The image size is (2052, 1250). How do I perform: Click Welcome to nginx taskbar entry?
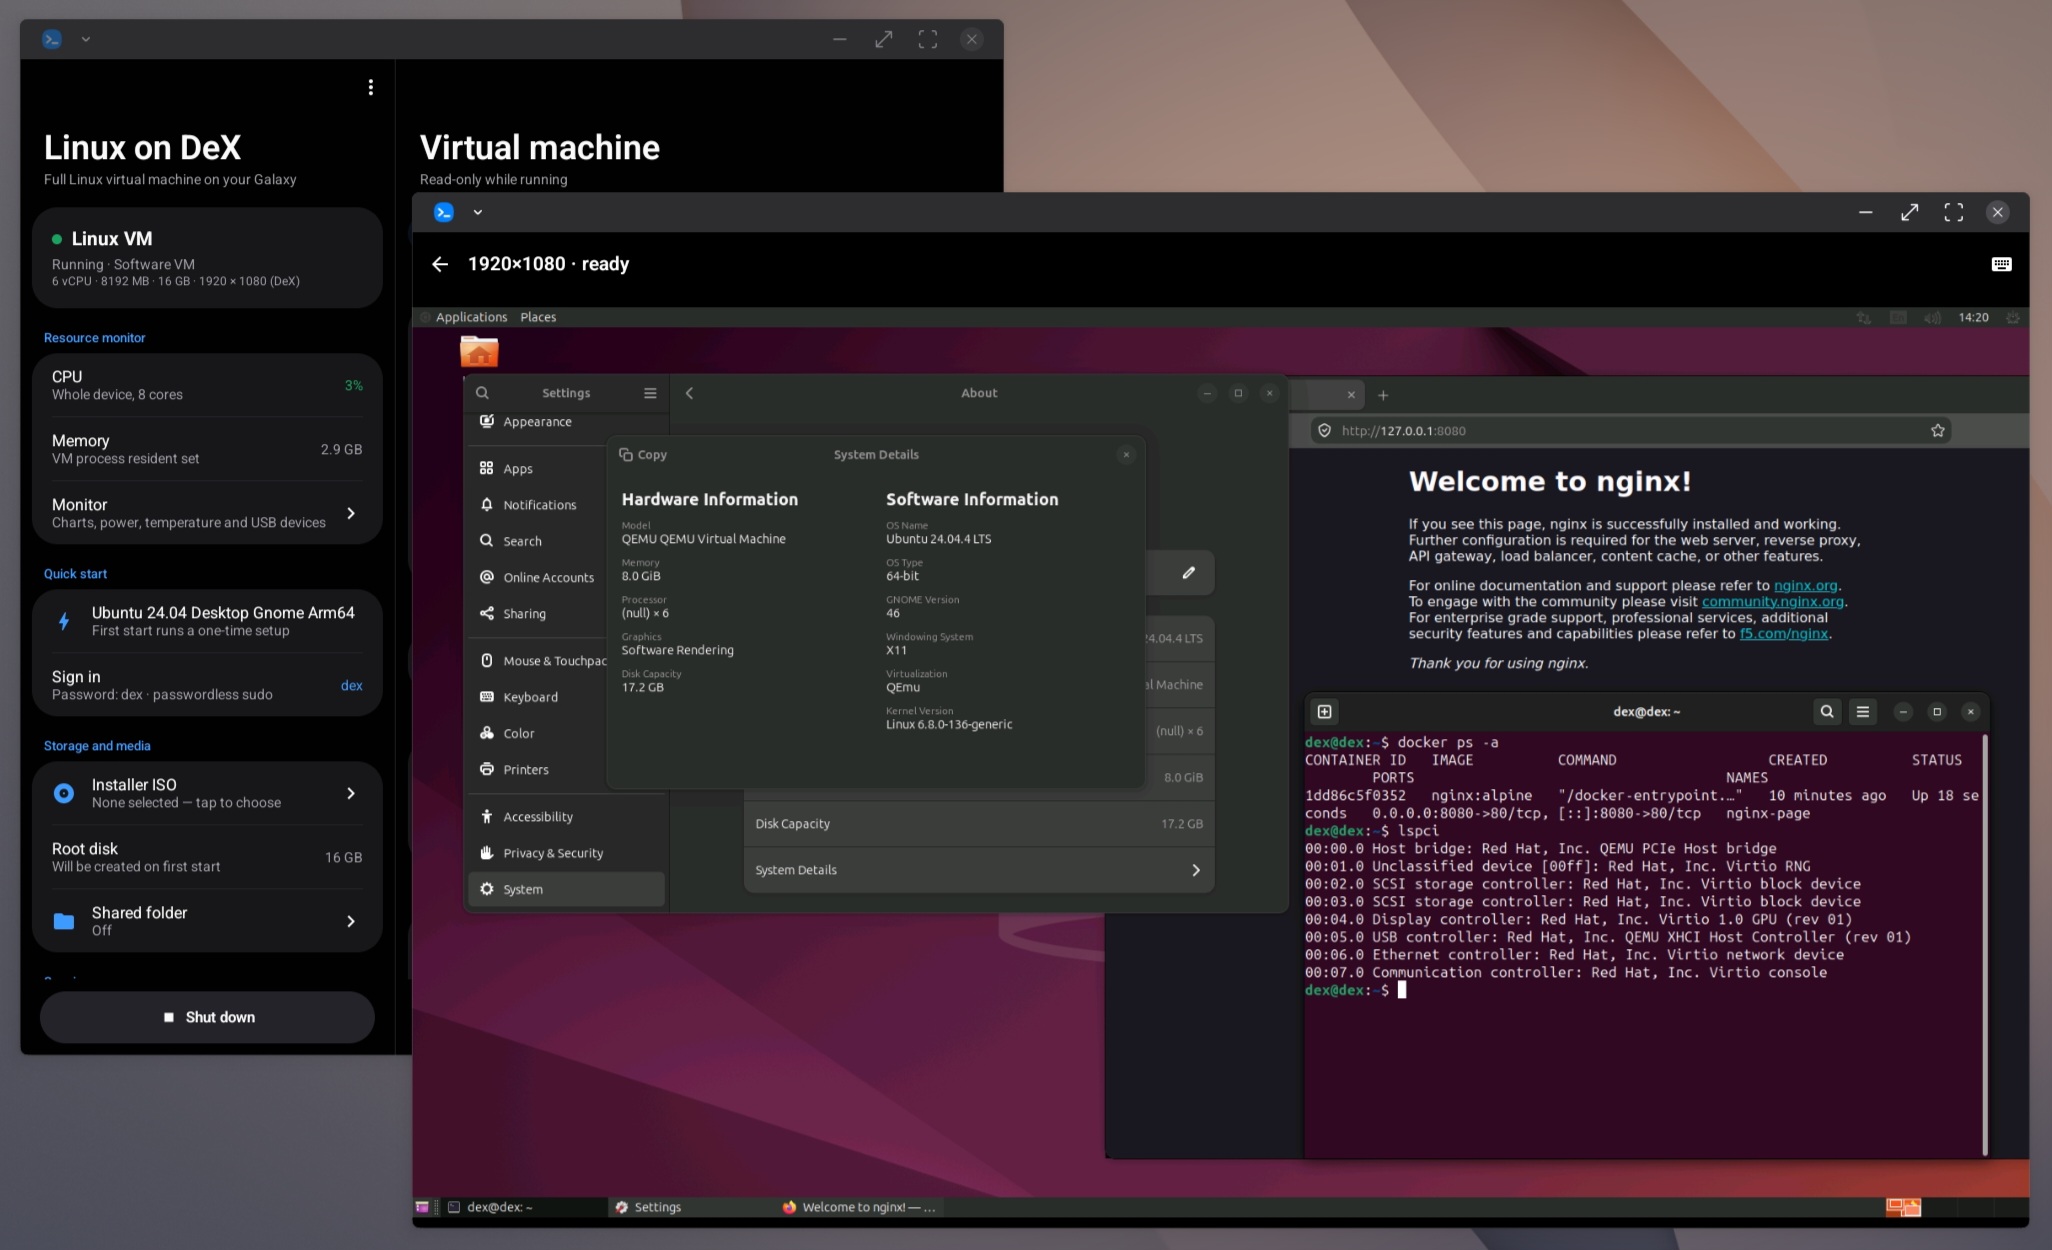click(860, 1207)
